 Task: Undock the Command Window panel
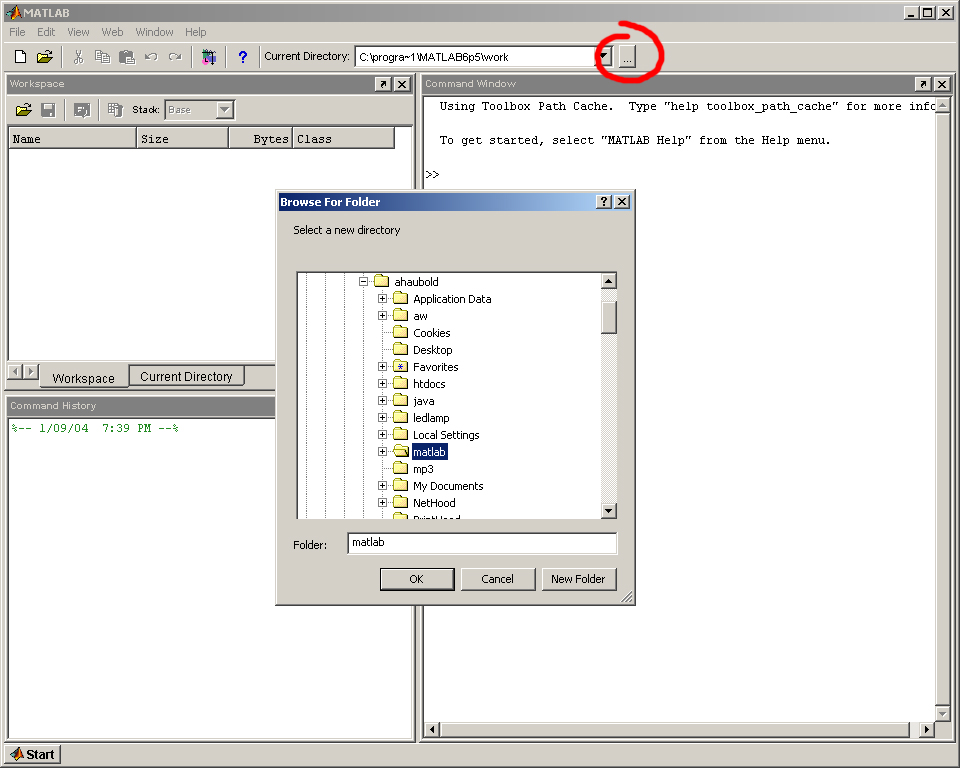(923, 84)
